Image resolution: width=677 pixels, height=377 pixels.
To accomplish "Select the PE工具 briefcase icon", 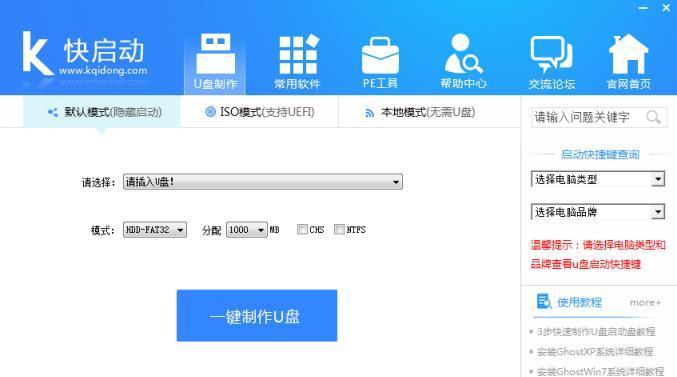I will pyautogui.click(x=380, y=55).
